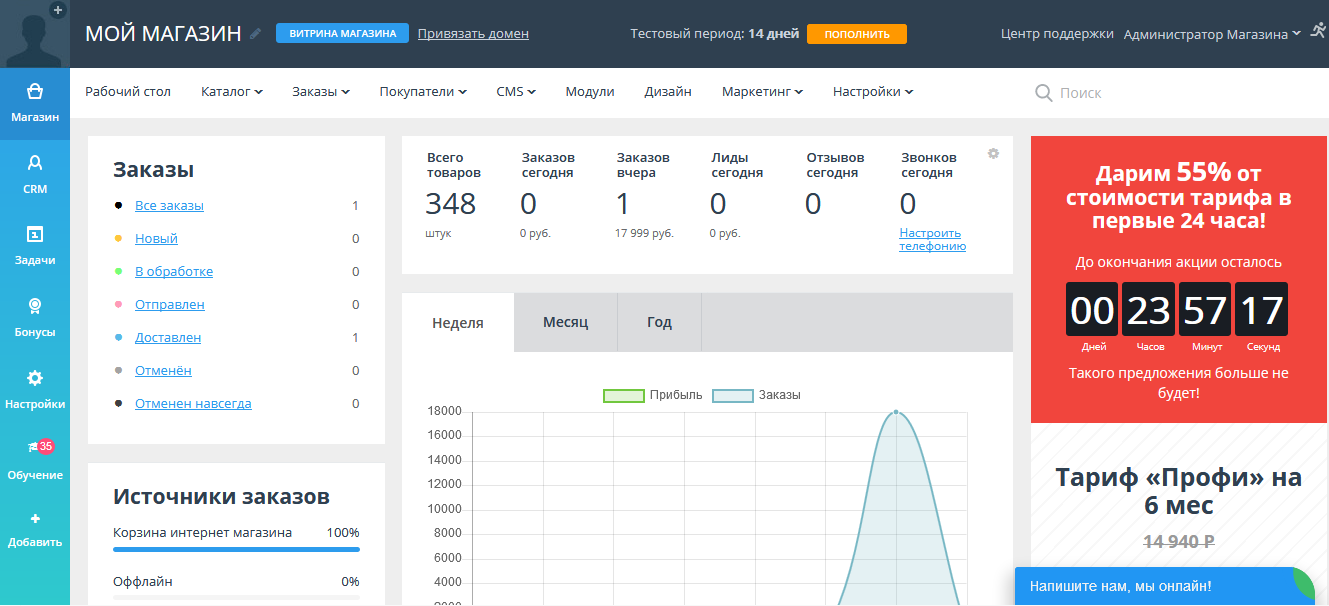Image resolution: width=1329 pixels, height=606 pixels.
Task: Switch to the Месяц chart tab
Action: coord(565,323)
